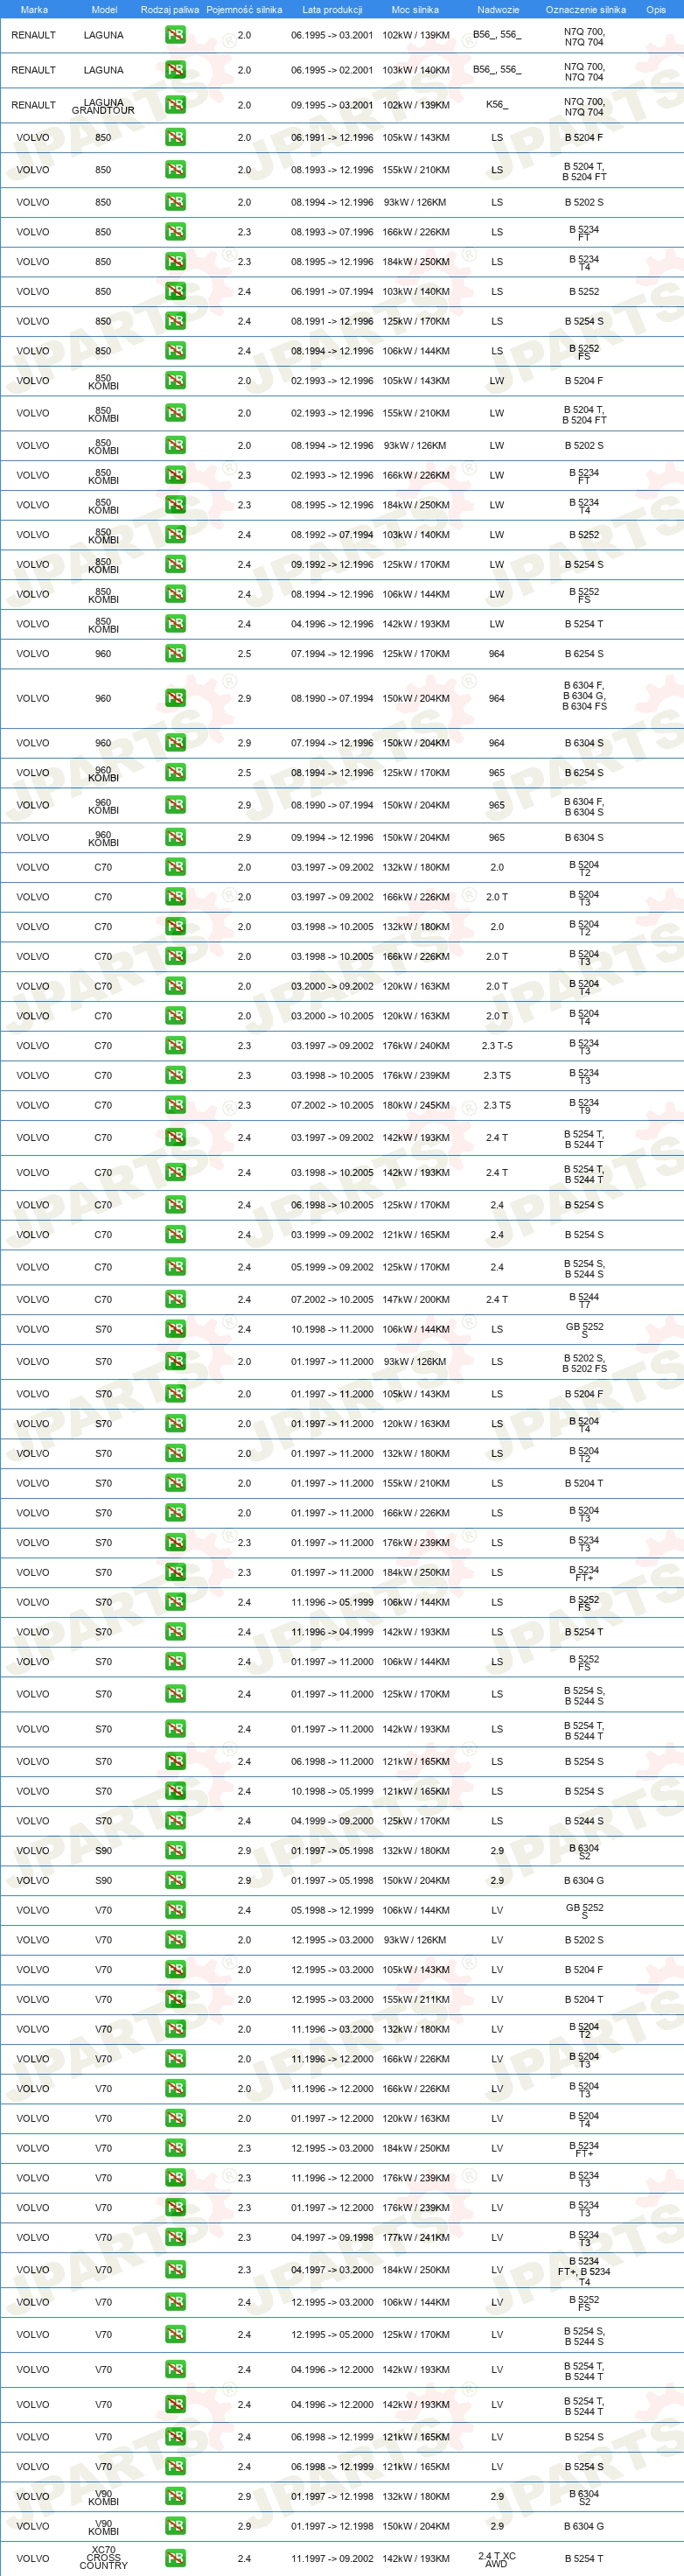Viewport: 684px width, 2576px height.
Task: Click fuel icon for 960 B 6304 FS row
Action: (175, 699)
